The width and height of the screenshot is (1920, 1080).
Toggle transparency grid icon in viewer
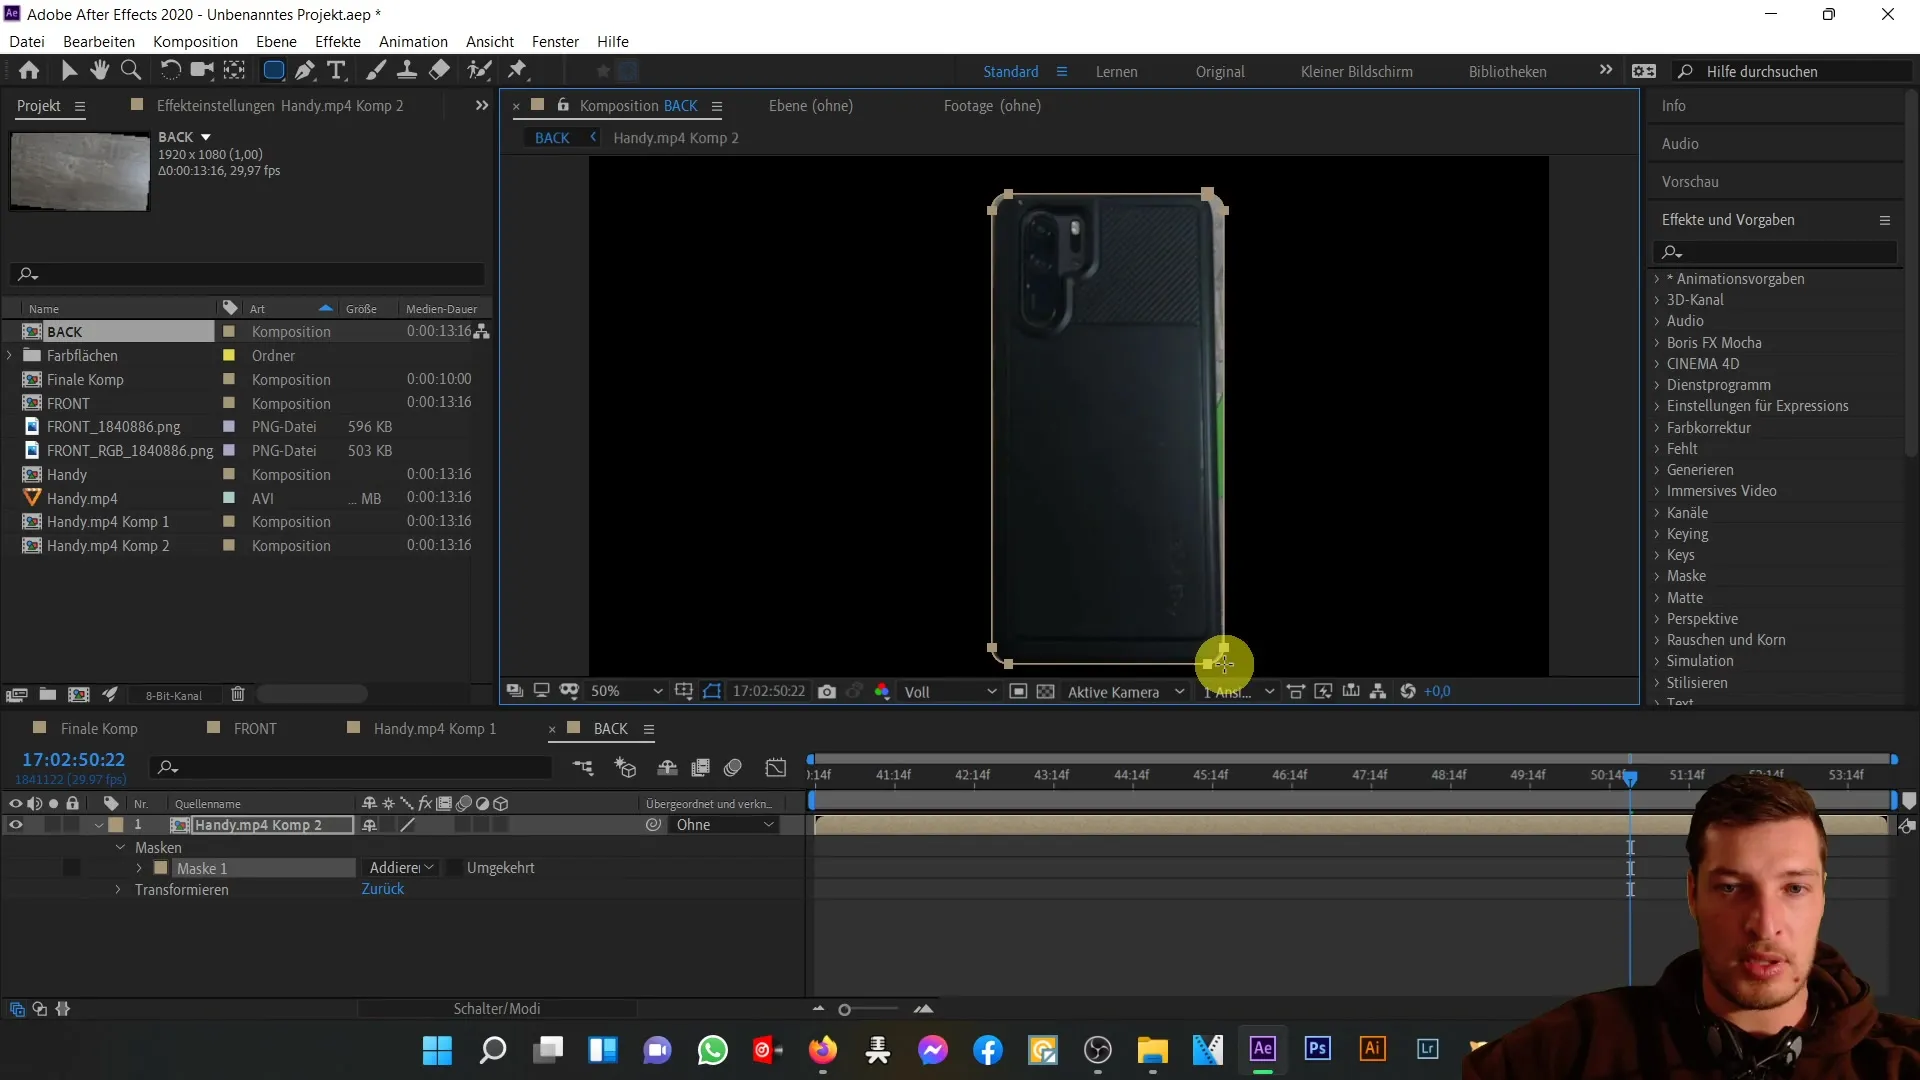(1045, 691)
